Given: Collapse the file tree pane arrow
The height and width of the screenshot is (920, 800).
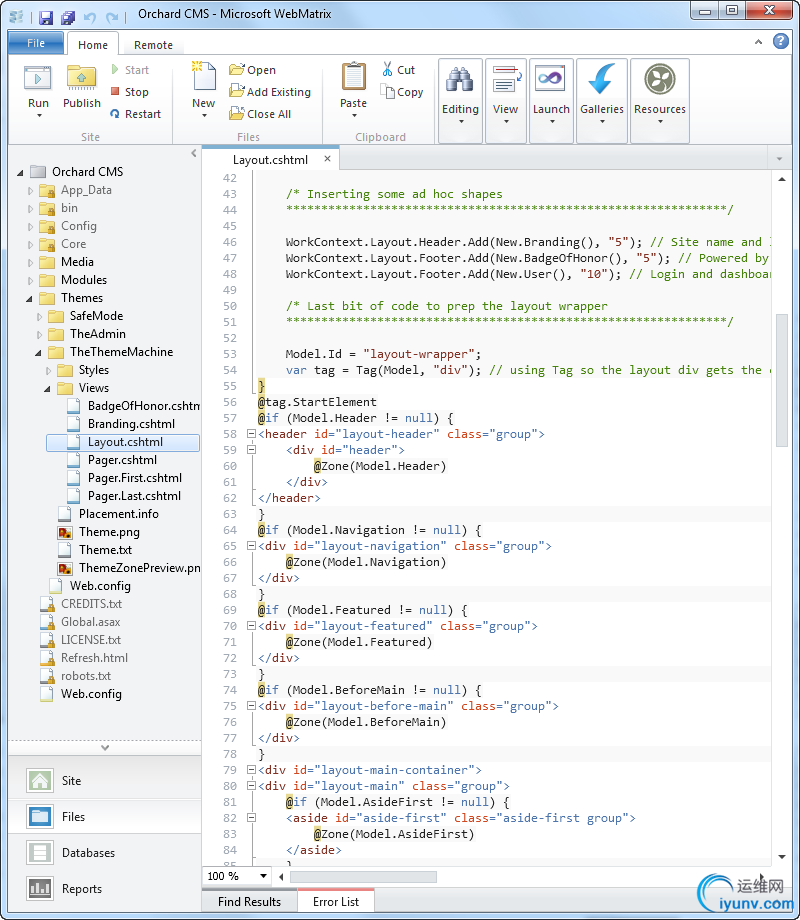Looking at the screenshot, I should click(194, 153).
